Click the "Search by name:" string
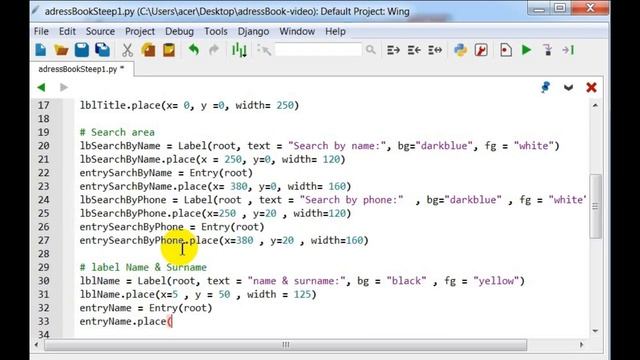 pos(337,146)
